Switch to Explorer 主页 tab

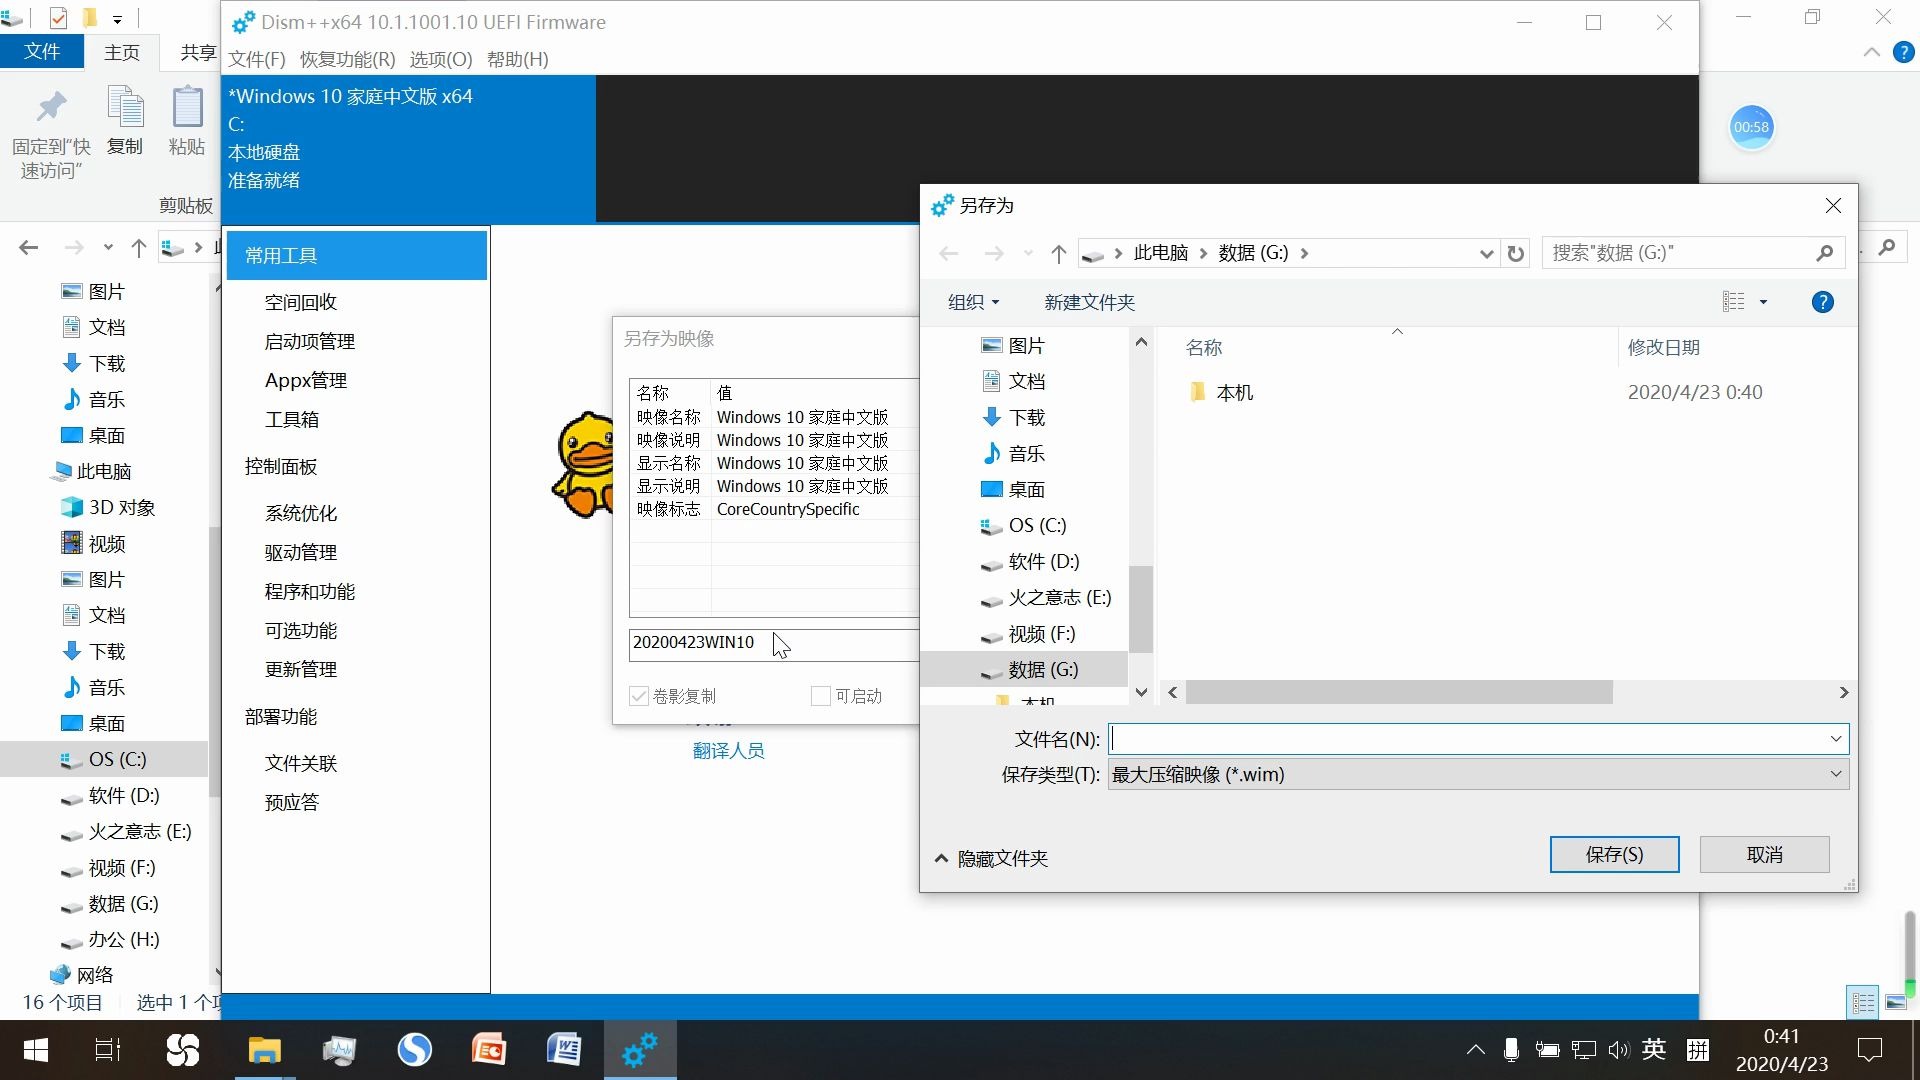pos(122,52)
